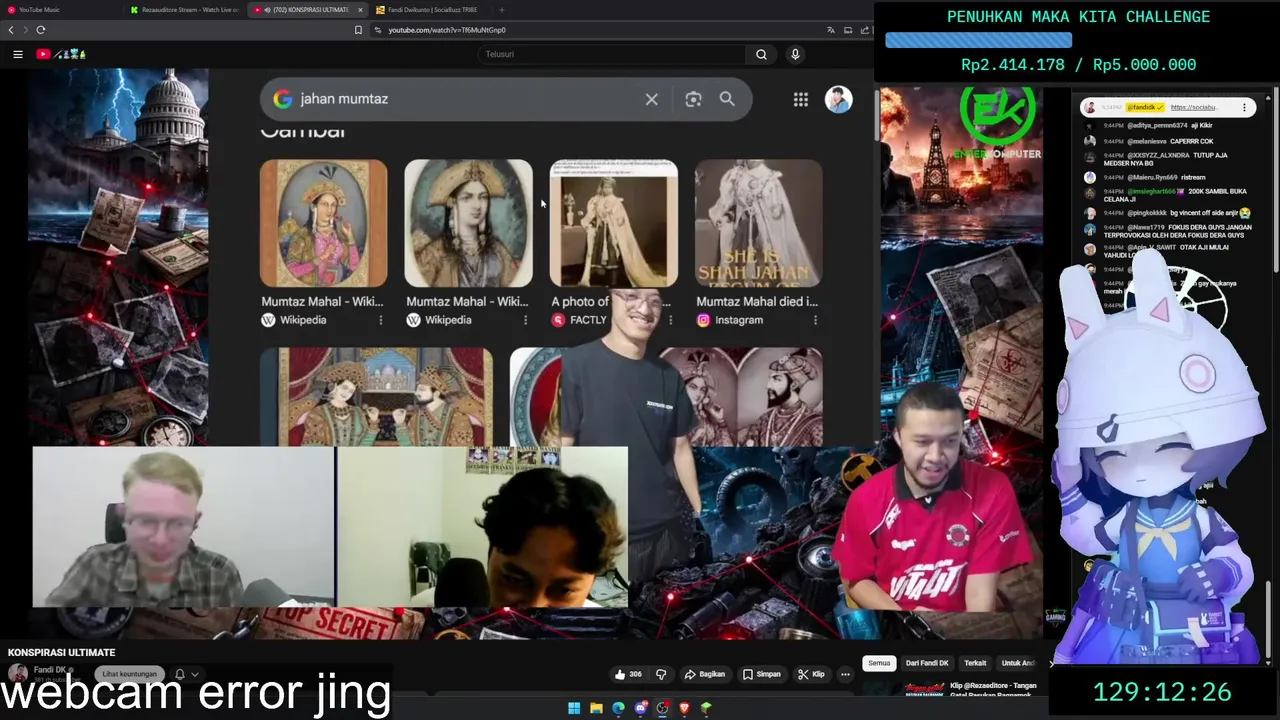Click the translate page icon in address bar
Screen dimensions: 1280x720
coord(830,30)
